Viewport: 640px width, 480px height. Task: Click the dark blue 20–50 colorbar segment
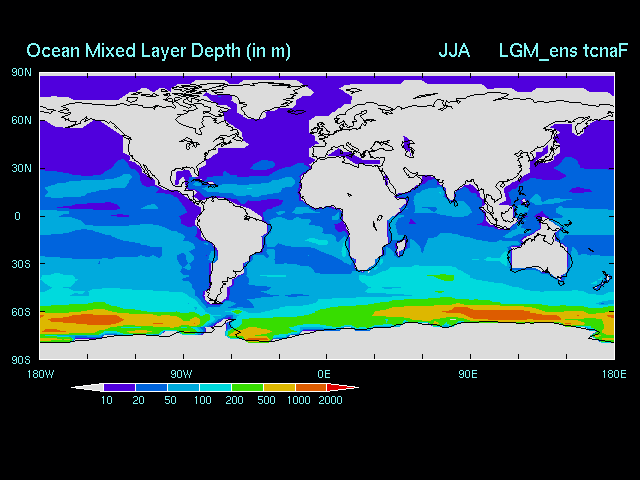[151, 387]
